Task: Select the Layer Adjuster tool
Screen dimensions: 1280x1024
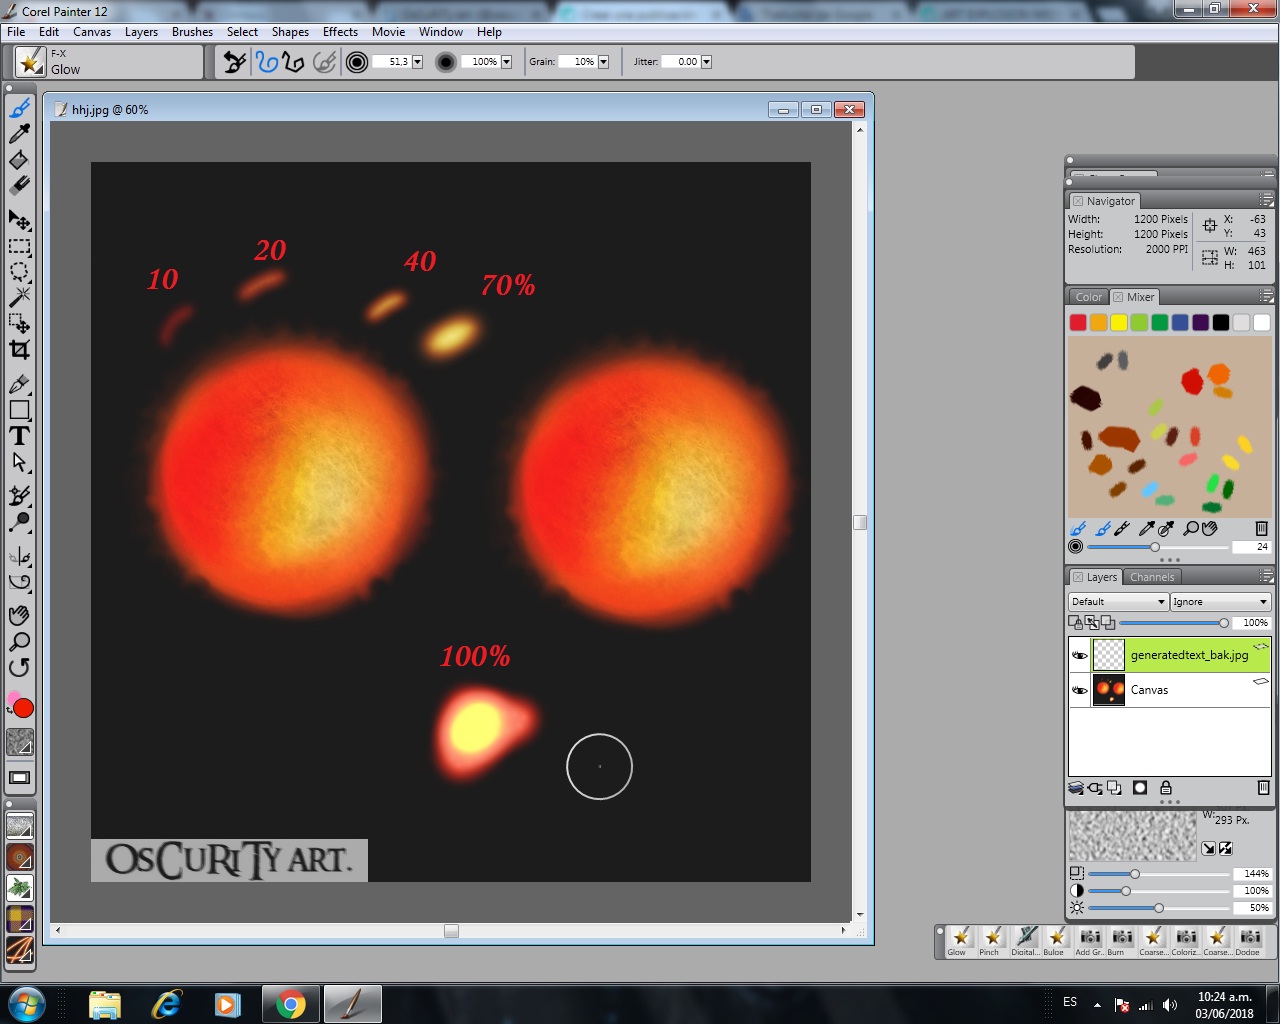Action: coord(20,220)
